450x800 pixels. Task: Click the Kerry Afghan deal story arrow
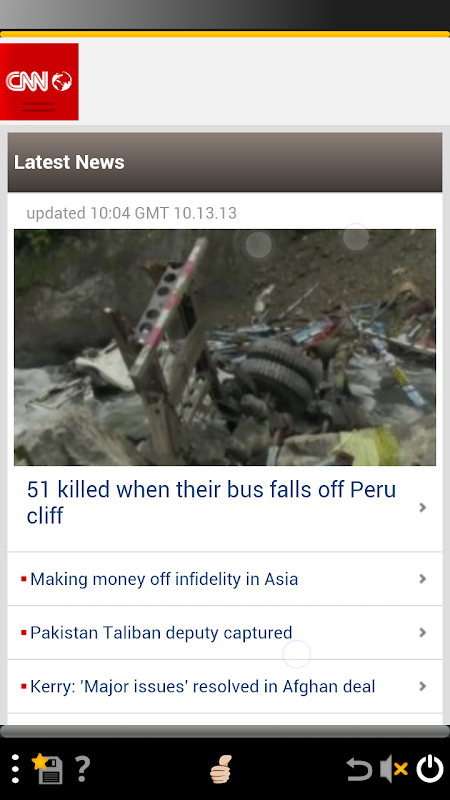[x=422, y=686]
